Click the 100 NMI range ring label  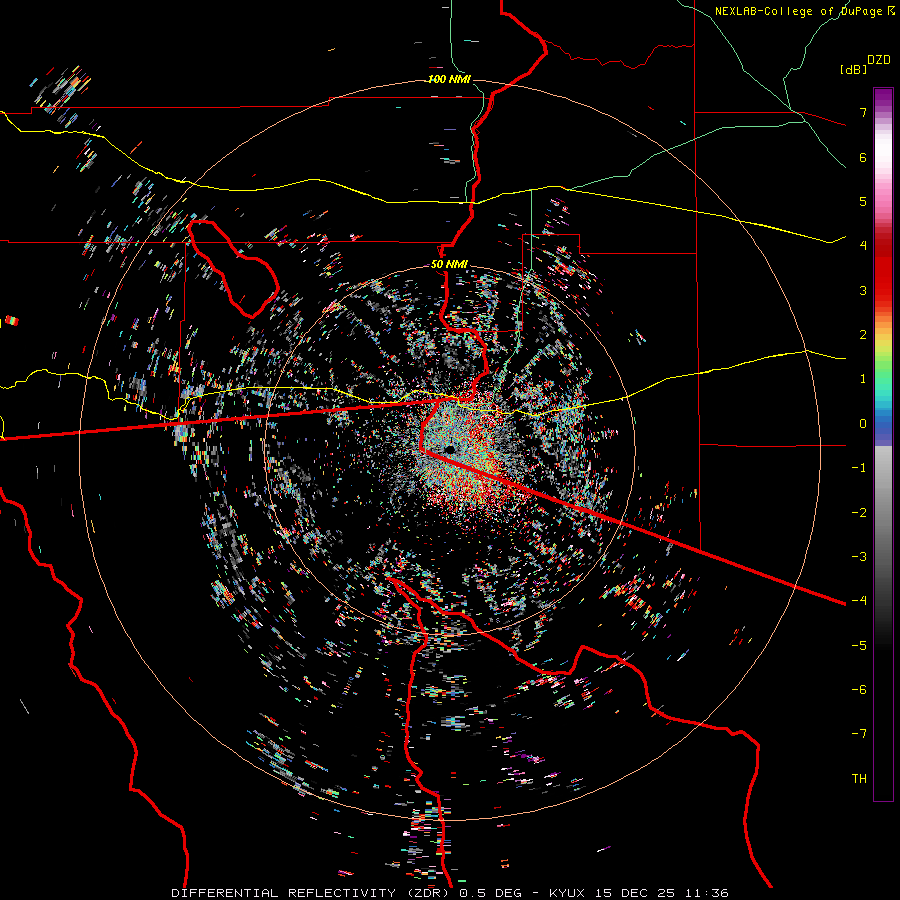pyautogui.click(x=449, y=79)
